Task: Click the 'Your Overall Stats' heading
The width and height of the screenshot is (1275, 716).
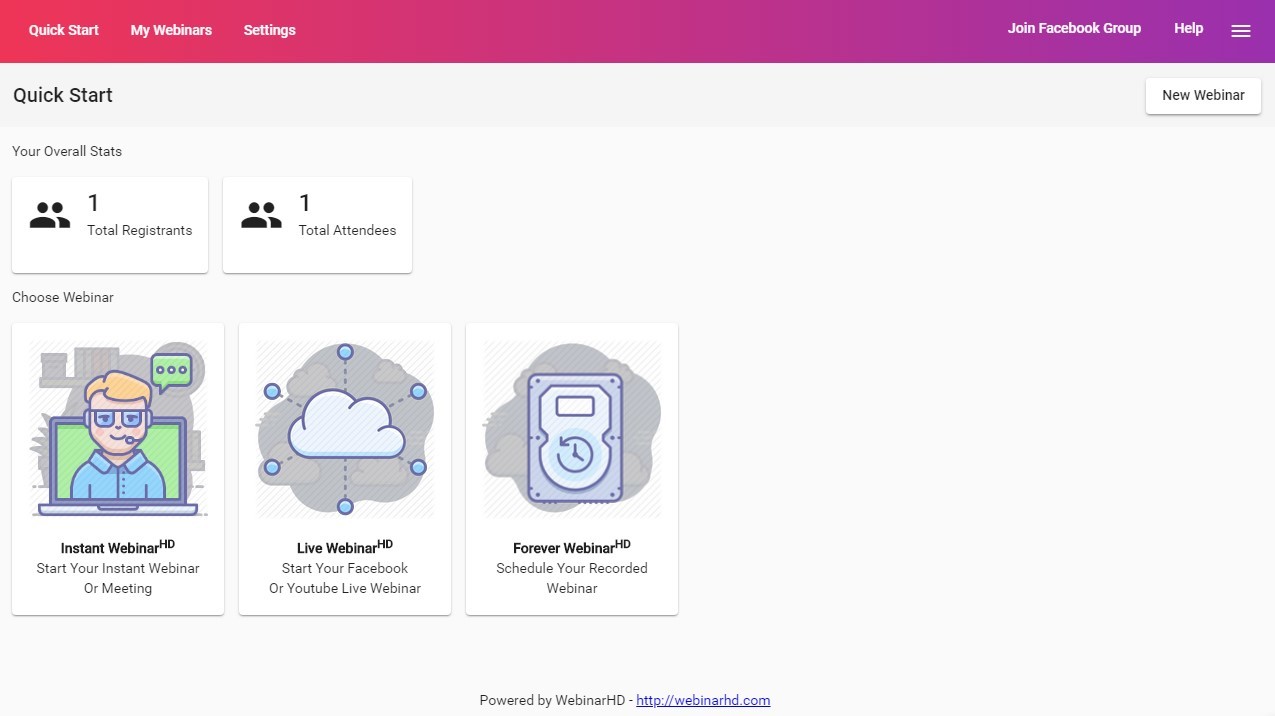Action: point(67,151)
